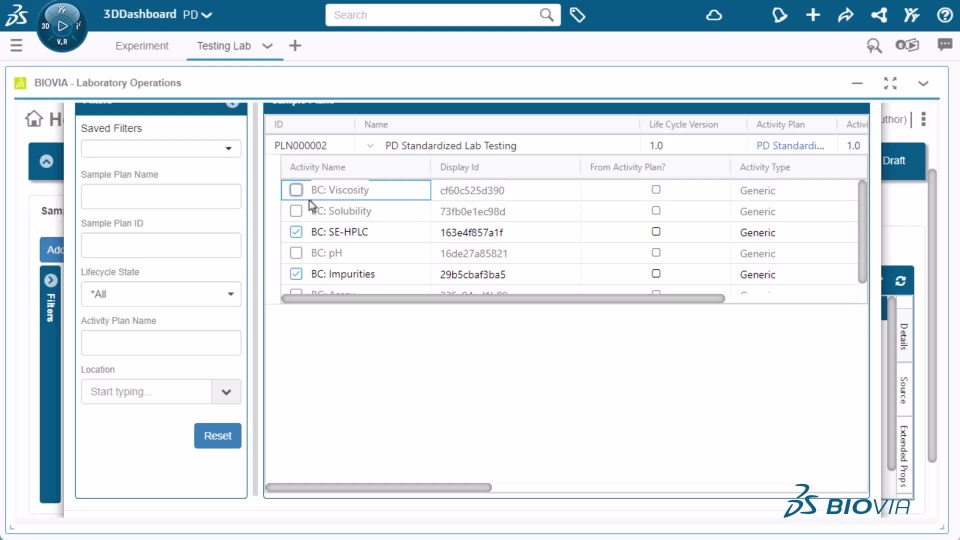Screen dimensions: 960x540
Task: Toggle From Activity Plan box for BC: Solubility
Action: pos(656,211)
